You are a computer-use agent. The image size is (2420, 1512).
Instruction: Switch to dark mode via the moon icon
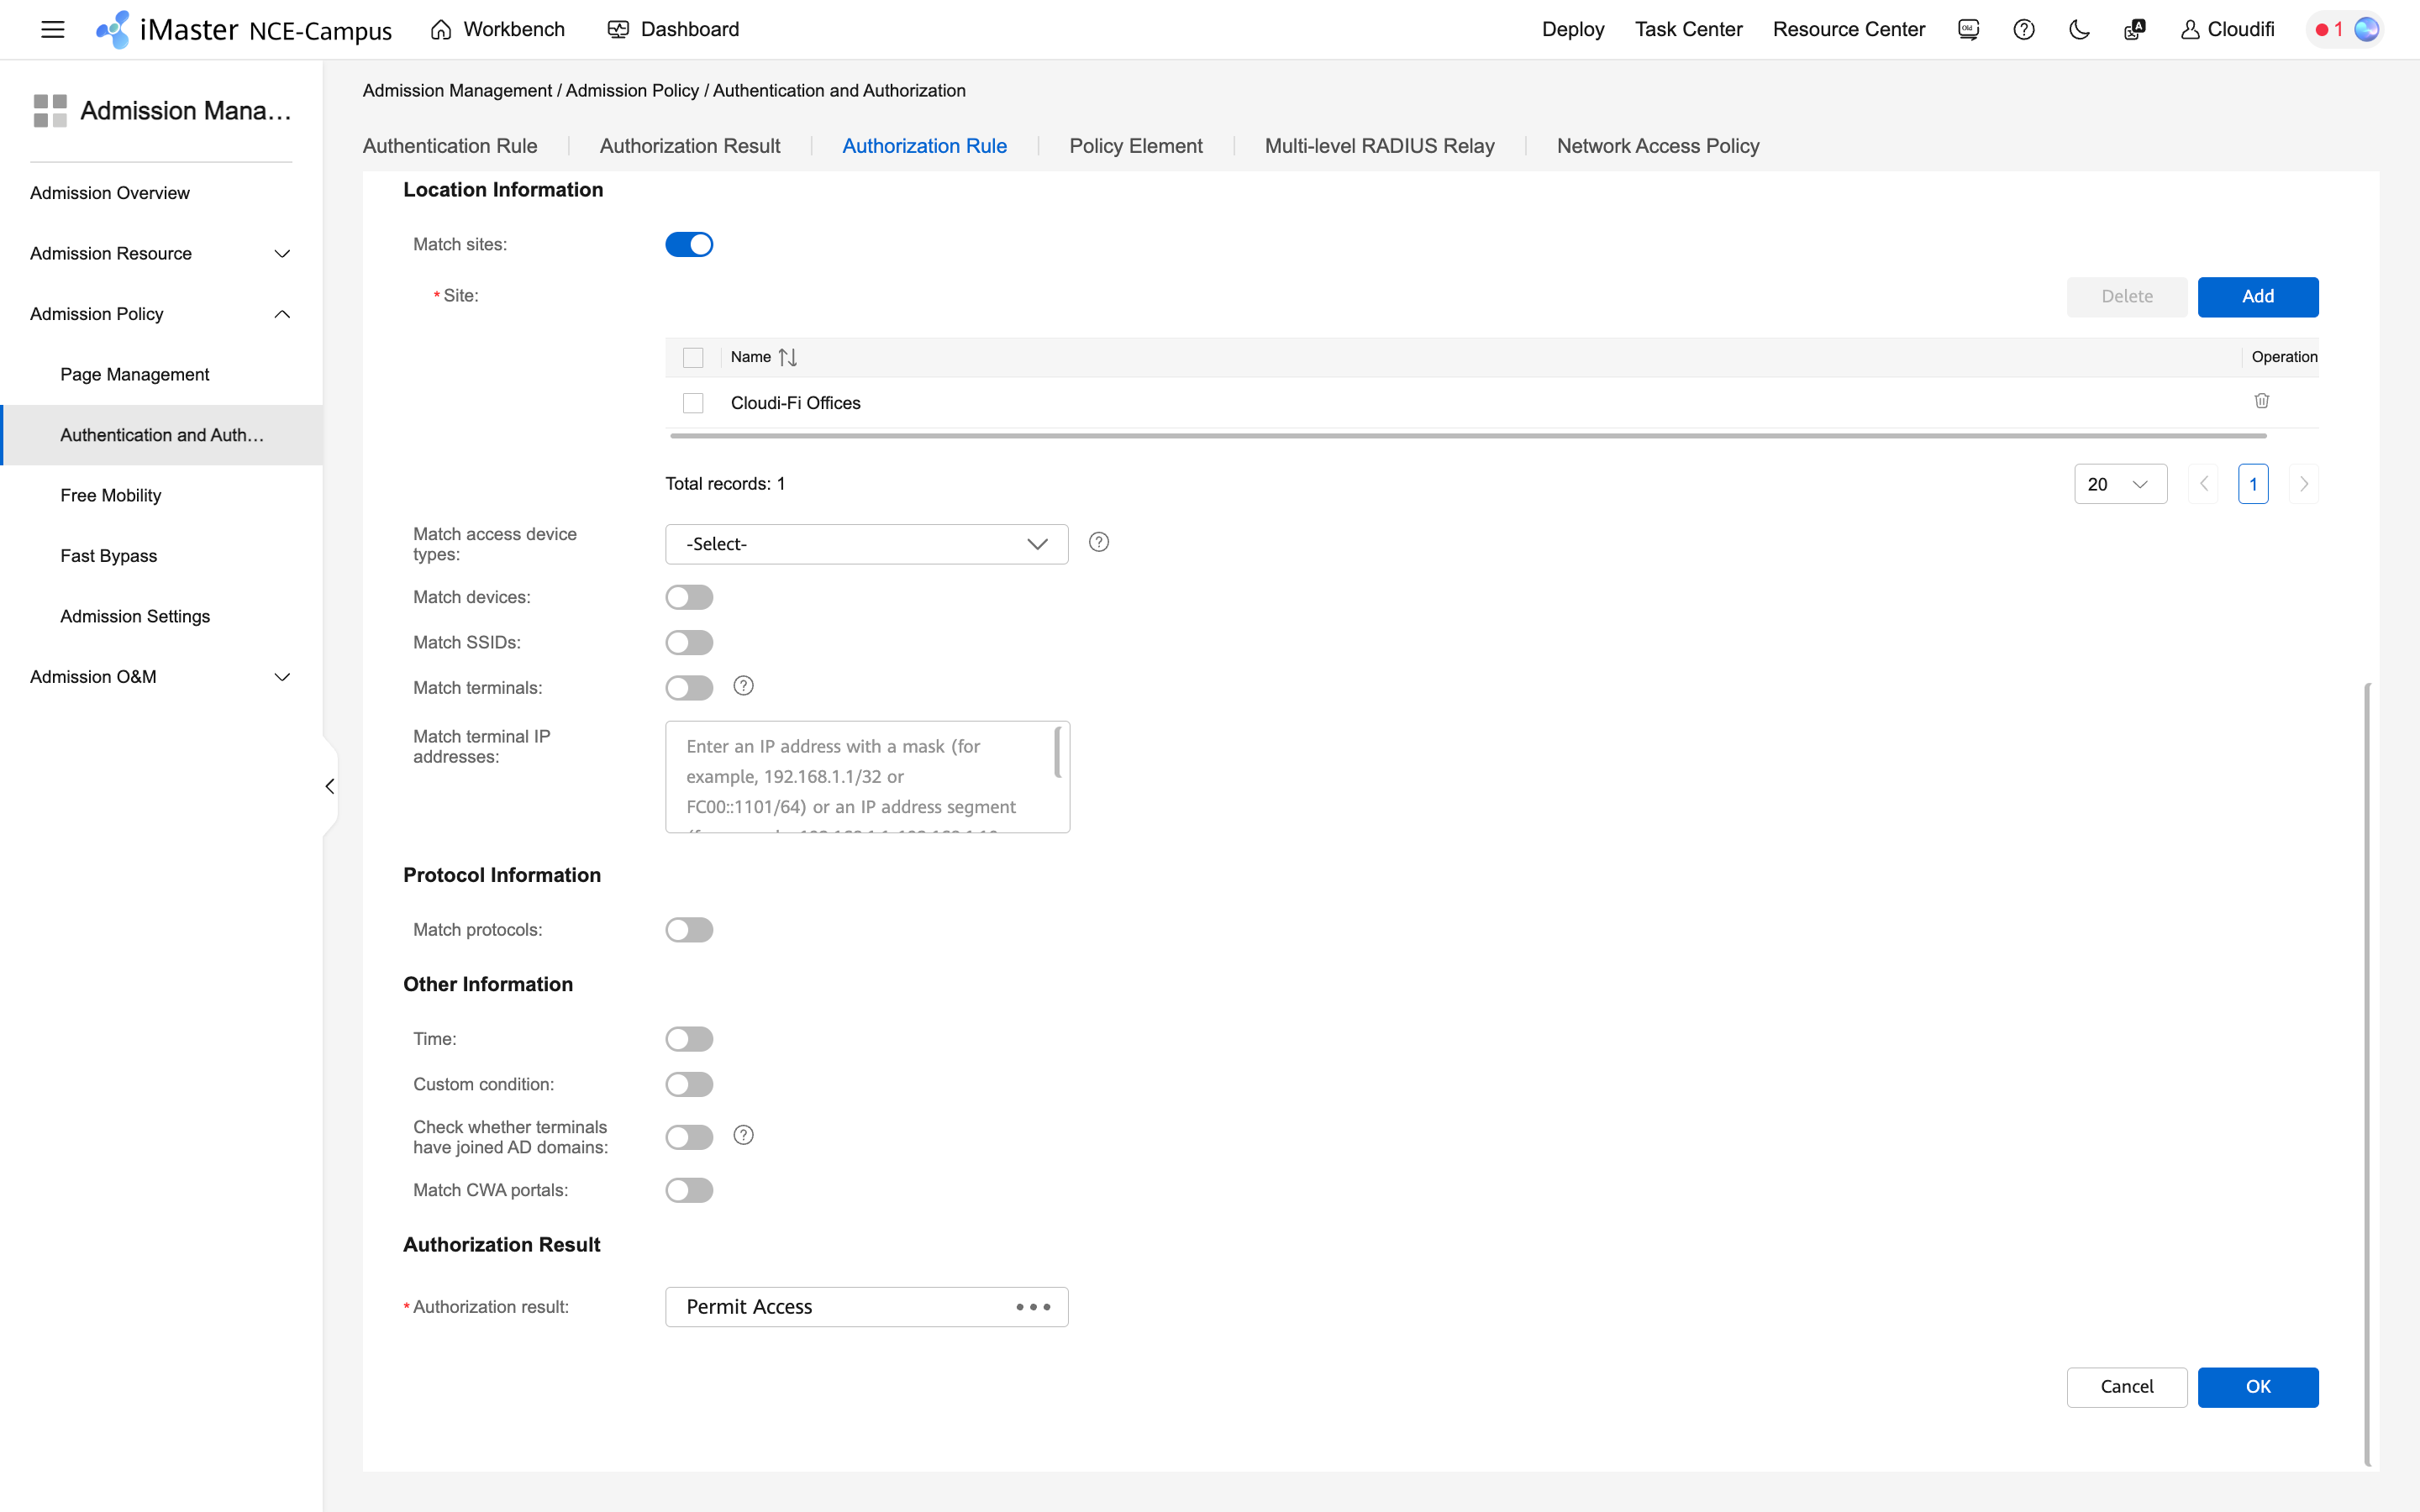tap(2078, 29)
